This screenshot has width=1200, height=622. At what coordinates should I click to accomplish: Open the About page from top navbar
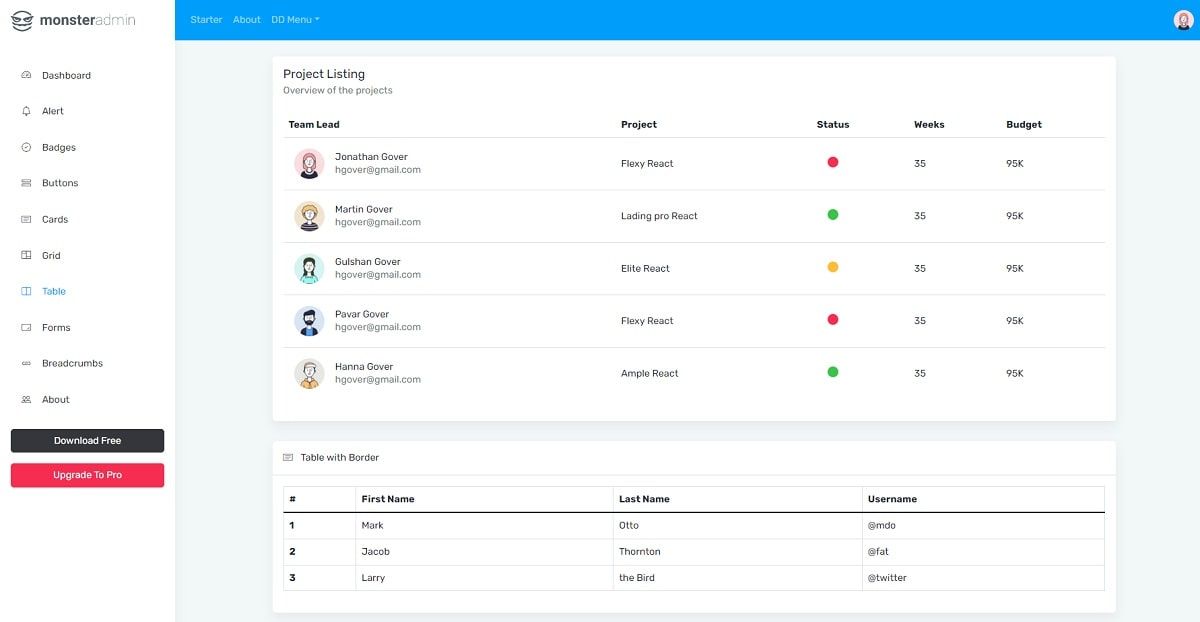click(x=246, y=19)
